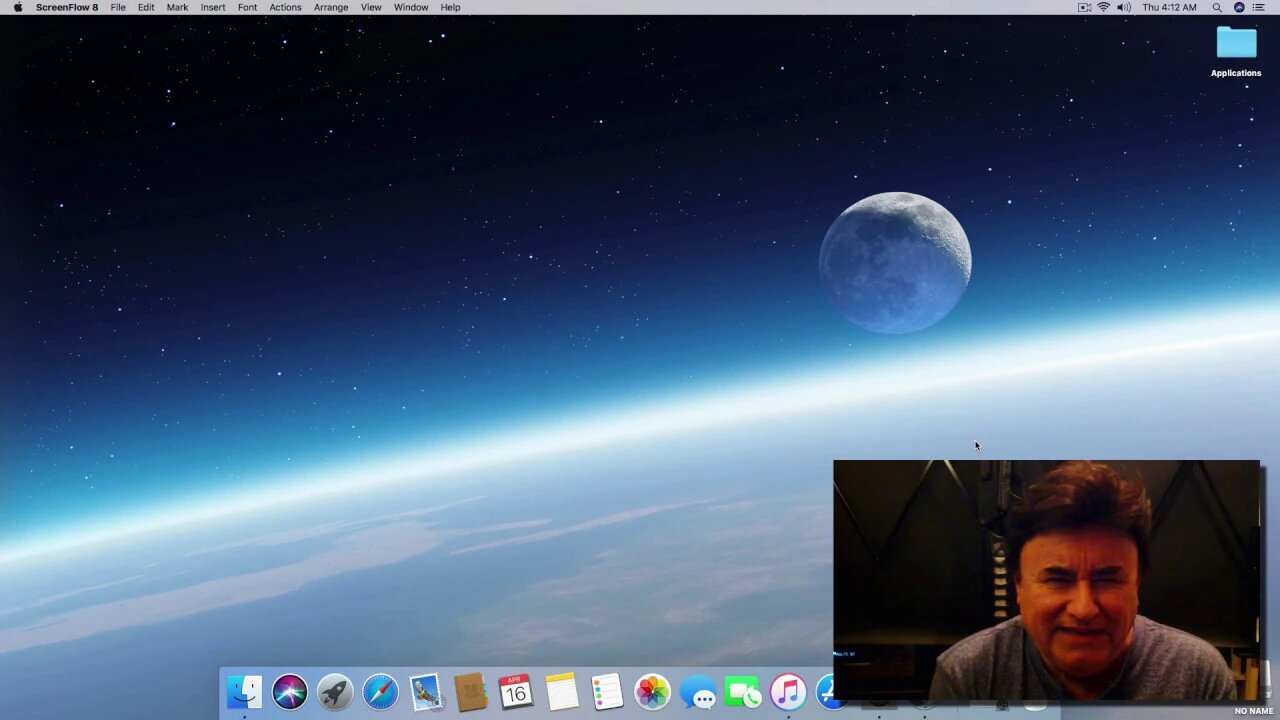This screenshot has width=1280, height=720.
Task: Open the Arrange menu
Action: click(331, 7)
